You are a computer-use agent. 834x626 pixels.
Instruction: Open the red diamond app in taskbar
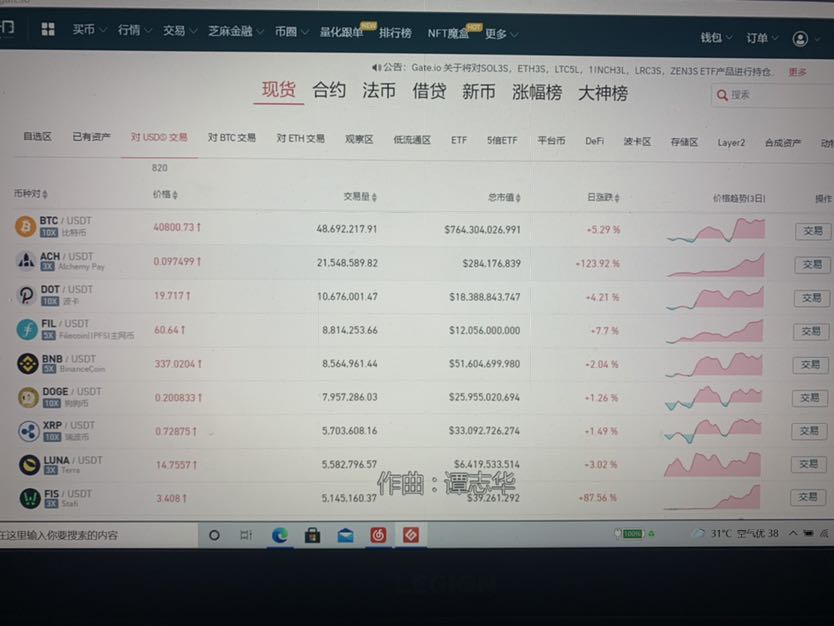click(411, 535)
